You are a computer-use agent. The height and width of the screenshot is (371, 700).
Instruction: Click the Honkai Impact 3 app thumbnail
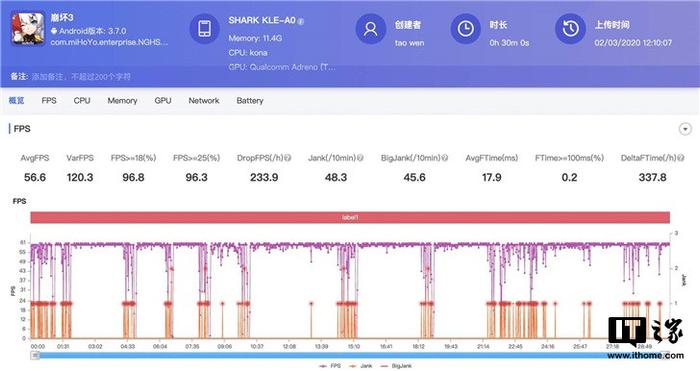28,29
